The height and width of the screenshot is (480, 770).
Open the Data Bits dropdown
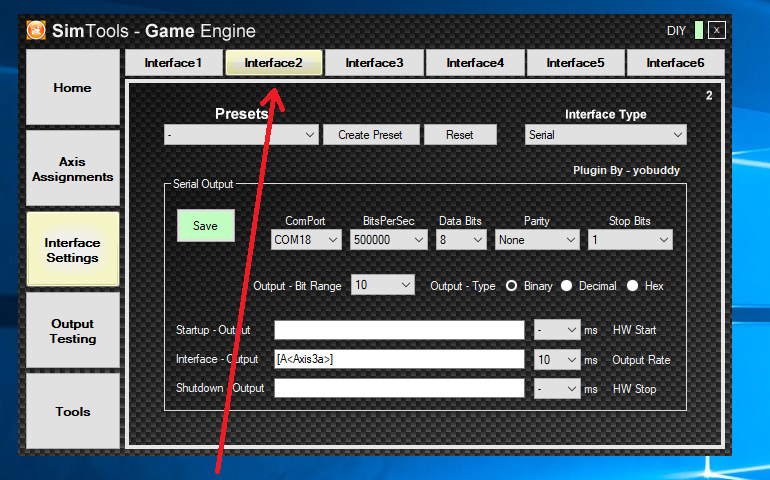(461, 240)
